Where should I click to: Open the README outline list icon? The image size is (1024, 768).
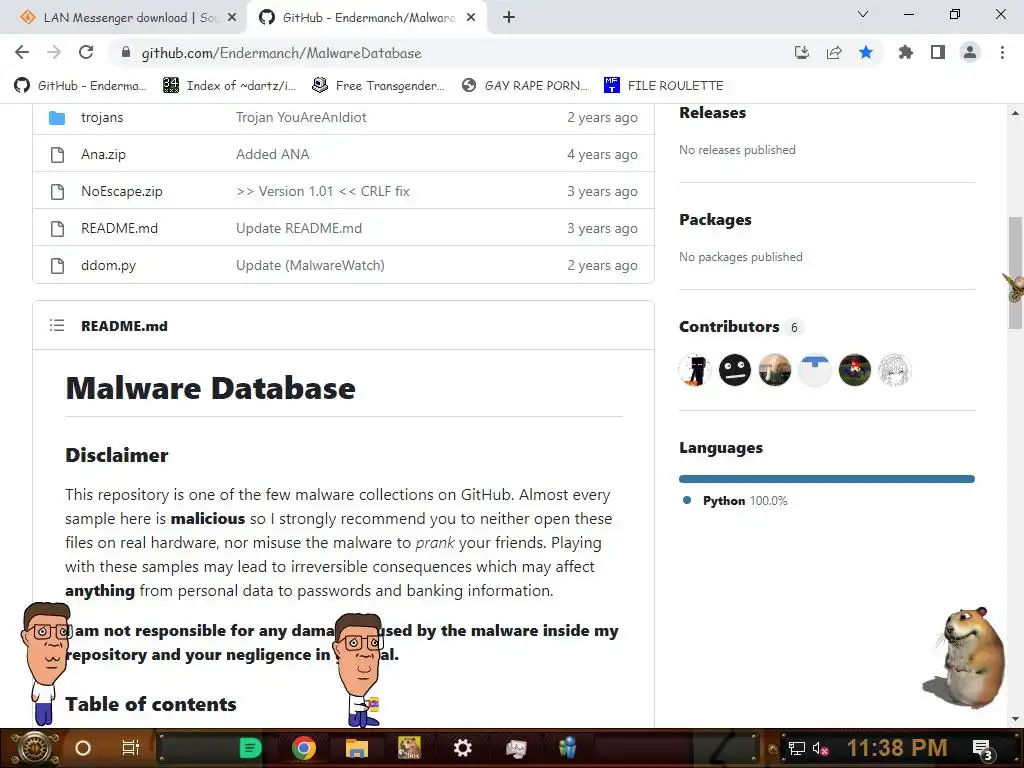pos(57,325)
